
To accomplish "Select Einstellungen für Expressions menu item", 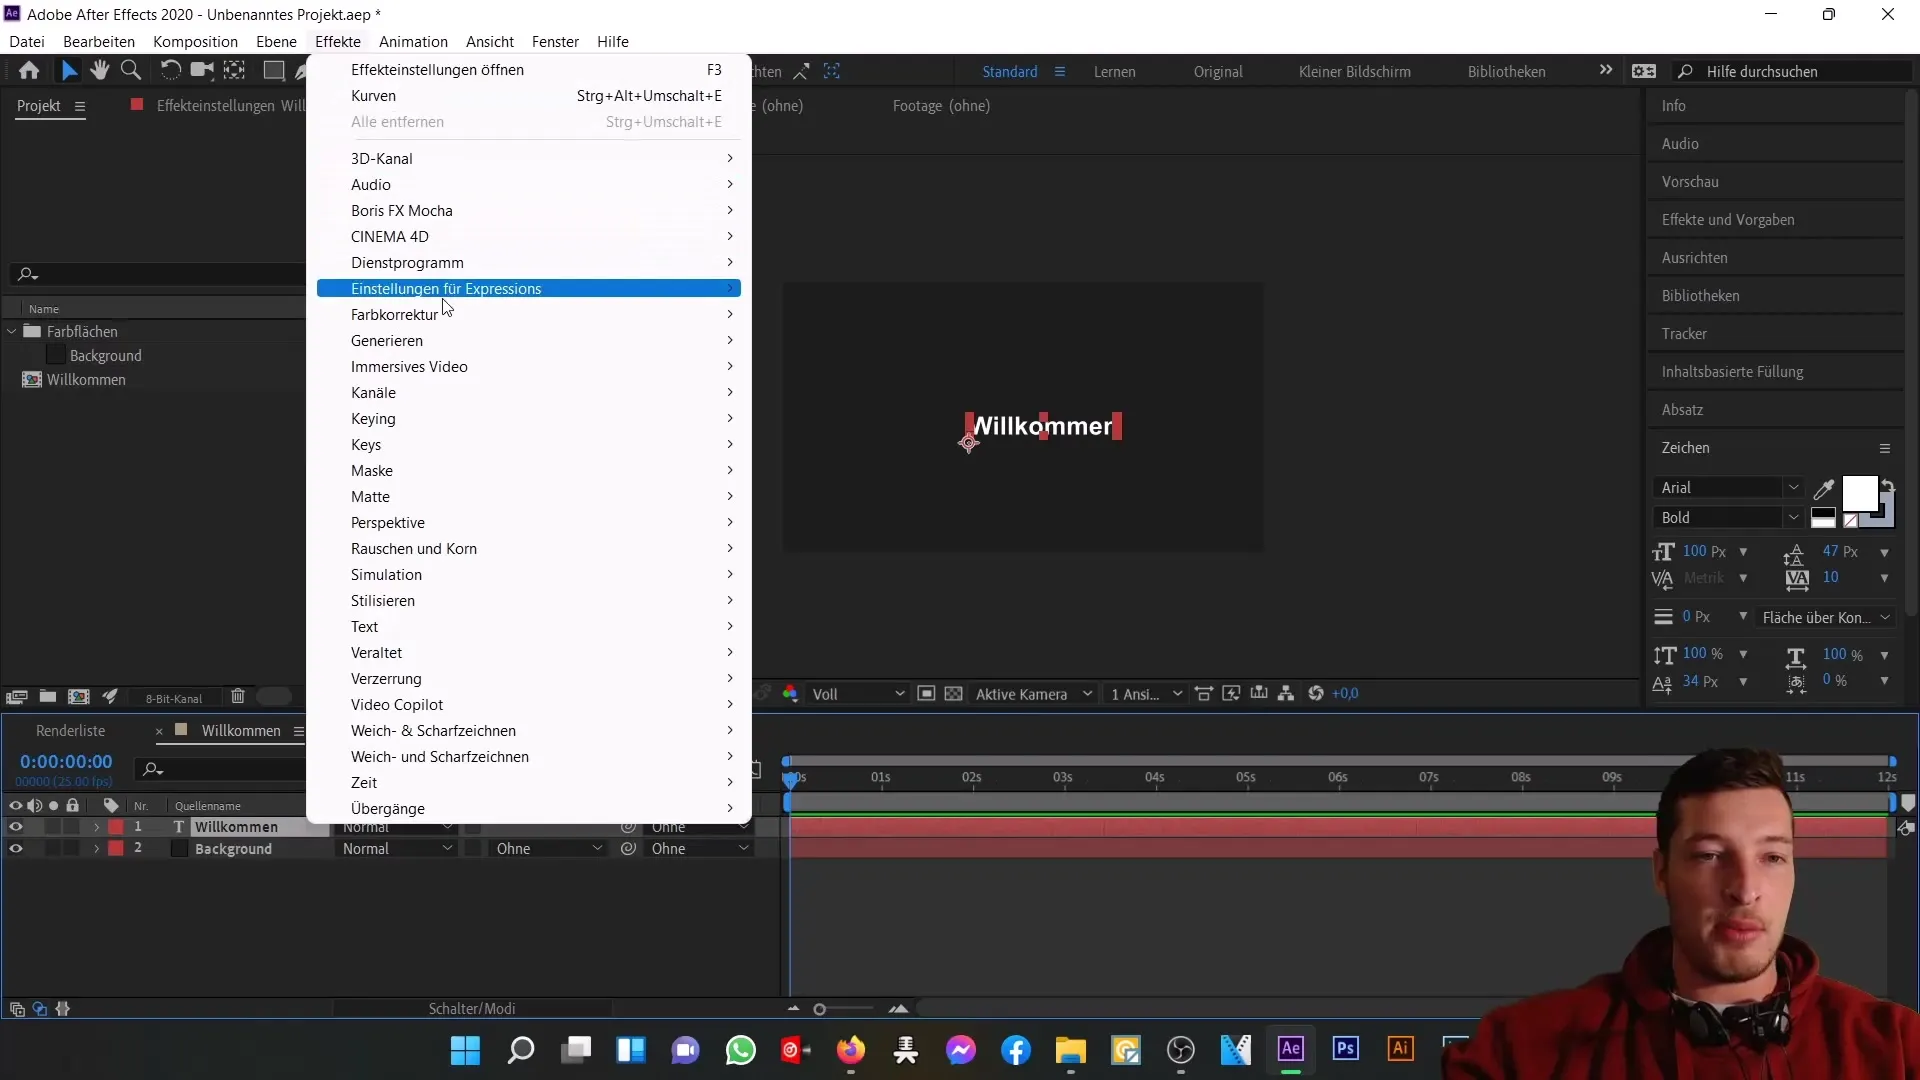I will coord(446,287).
